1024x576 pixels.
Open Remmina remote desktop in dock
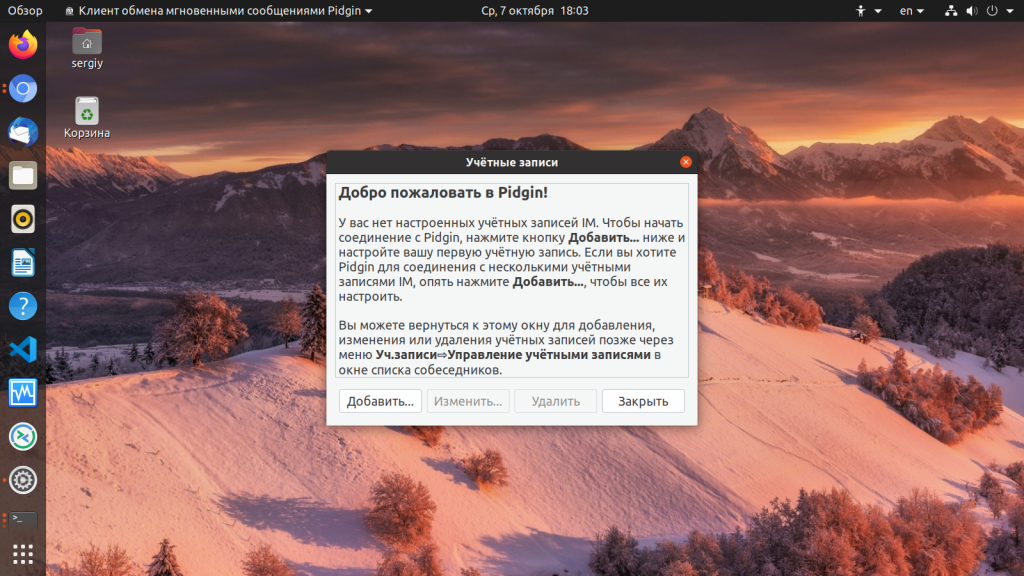(x=23, y=436)
